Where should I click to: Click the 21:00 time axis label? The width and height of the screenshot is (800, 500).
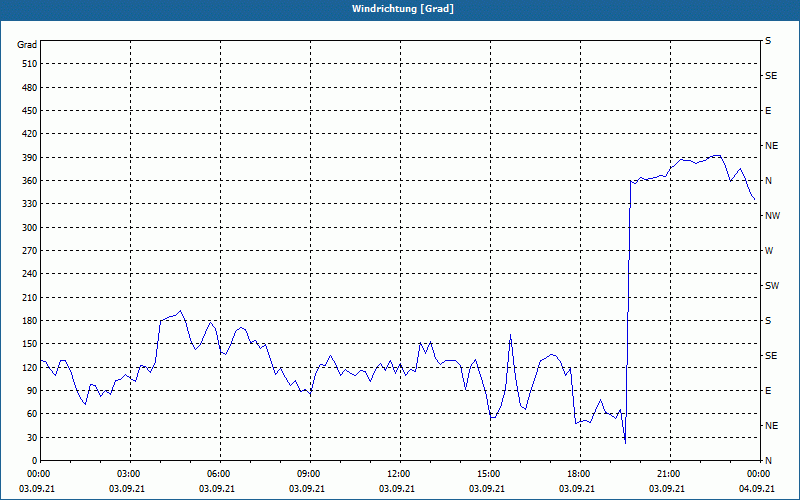(670, 474)
